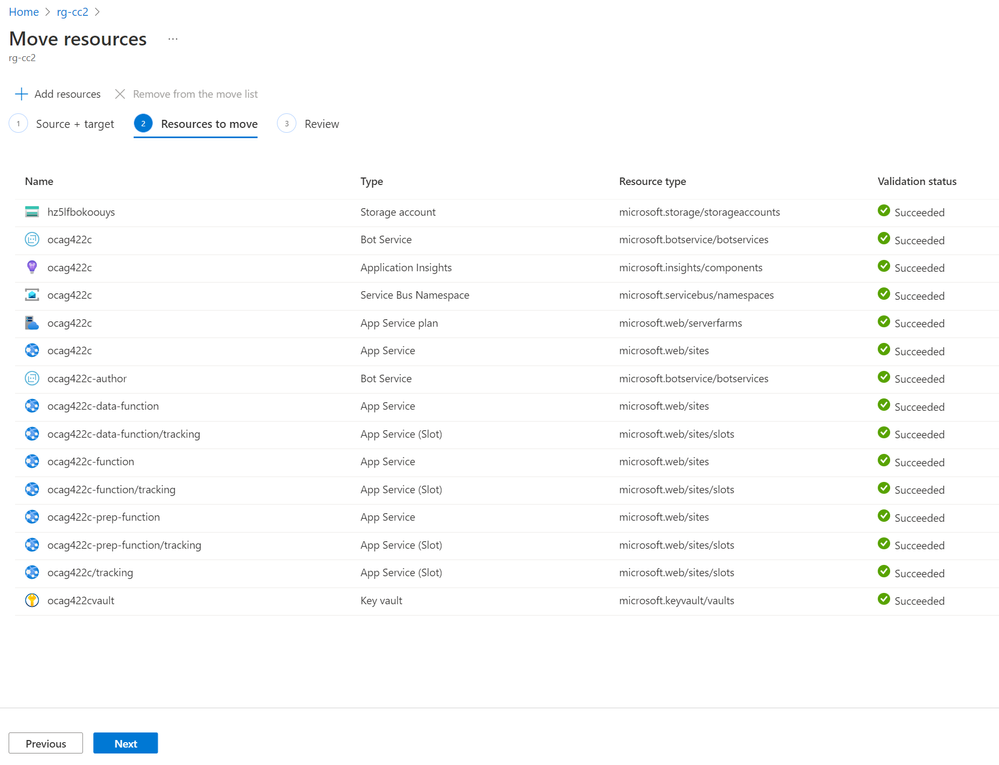Click the icon next to ocag422c/tracking
This screenshot has width=999, height=765.
(x=32, y=572)
